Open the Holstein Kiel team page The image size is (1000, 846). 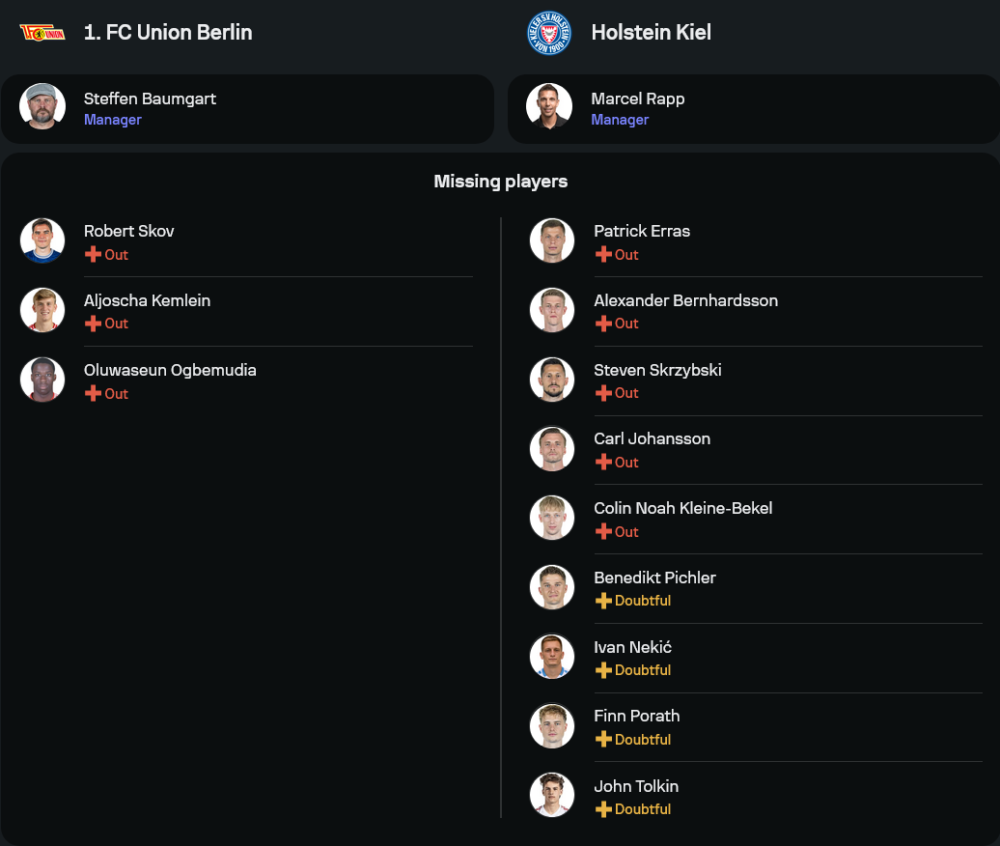pyautogui.click(x=651, y=32)
